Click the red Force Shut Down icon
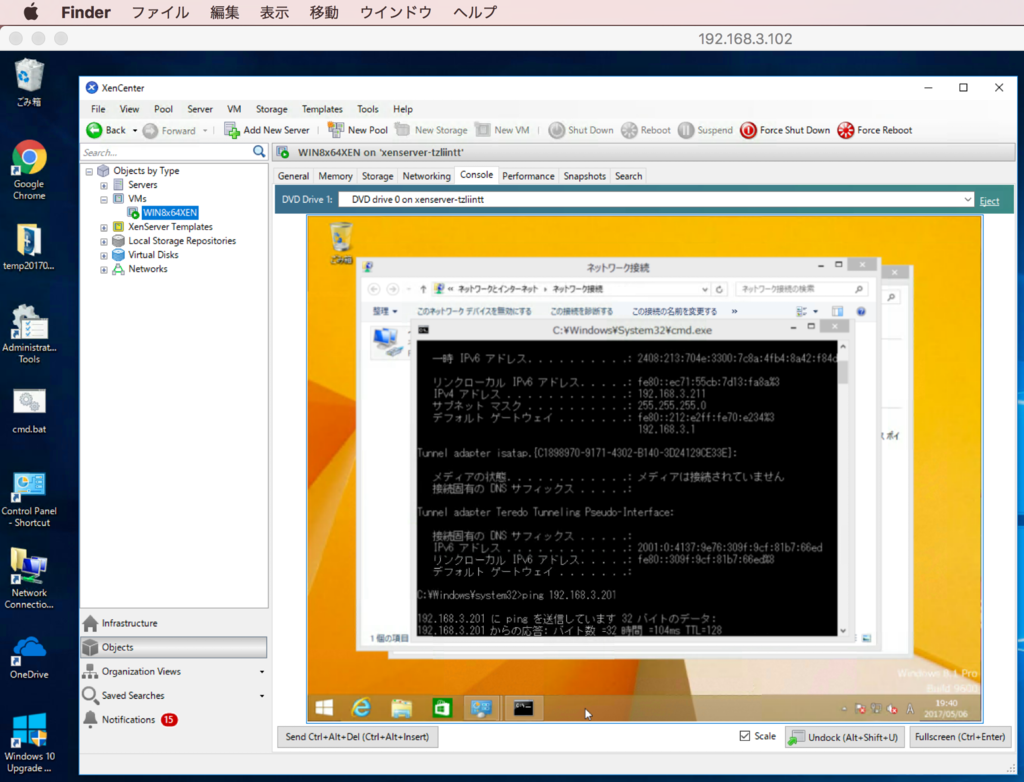 [748, 130]
